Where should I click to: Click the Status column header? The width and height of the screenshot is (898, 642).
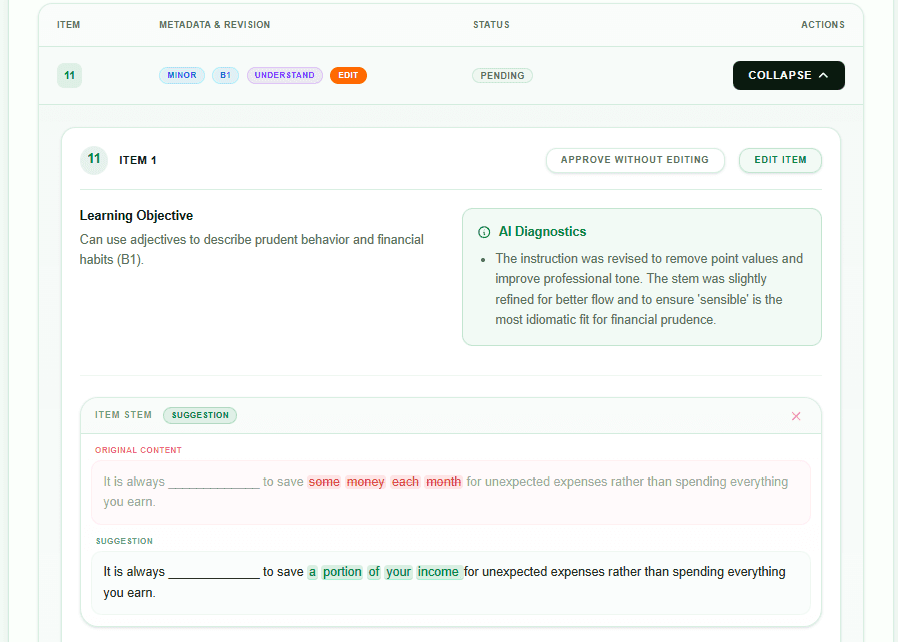point(491,25)
